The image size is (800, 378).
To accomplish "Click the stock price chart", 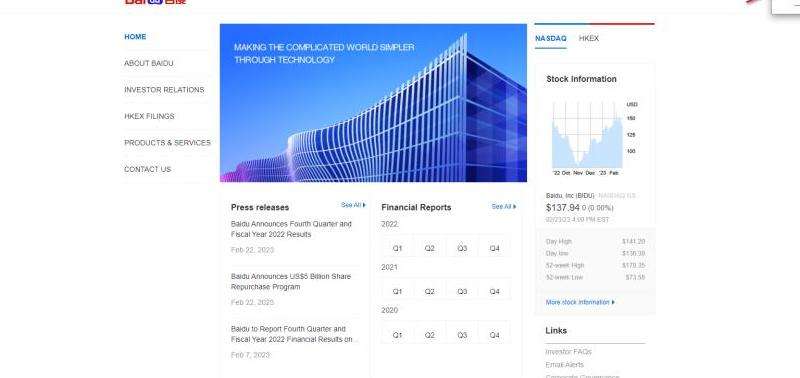I will [587, 135].
